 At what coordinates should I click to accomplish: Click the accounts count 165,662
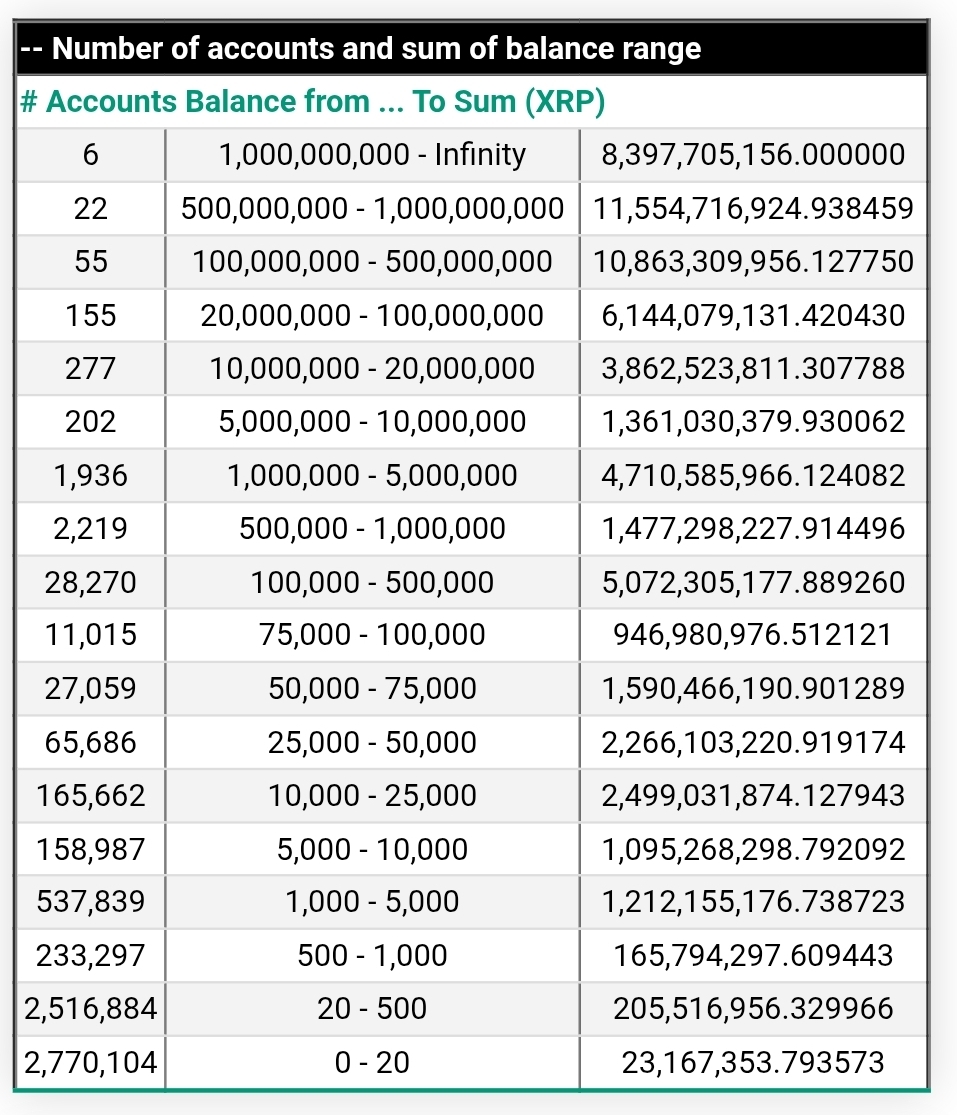[x=91, y=796]
